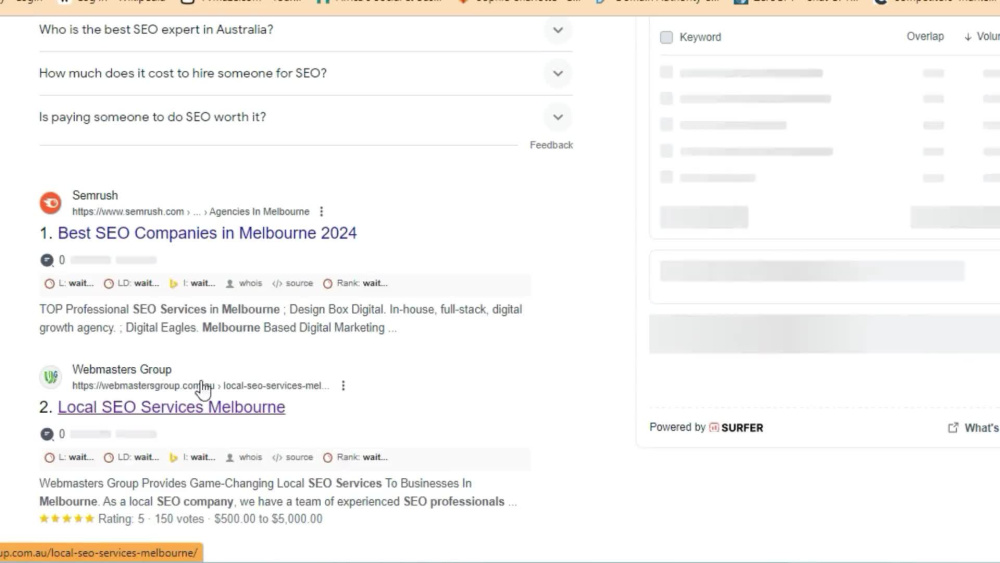Click the Semrush favicon icon

[50, 203]
